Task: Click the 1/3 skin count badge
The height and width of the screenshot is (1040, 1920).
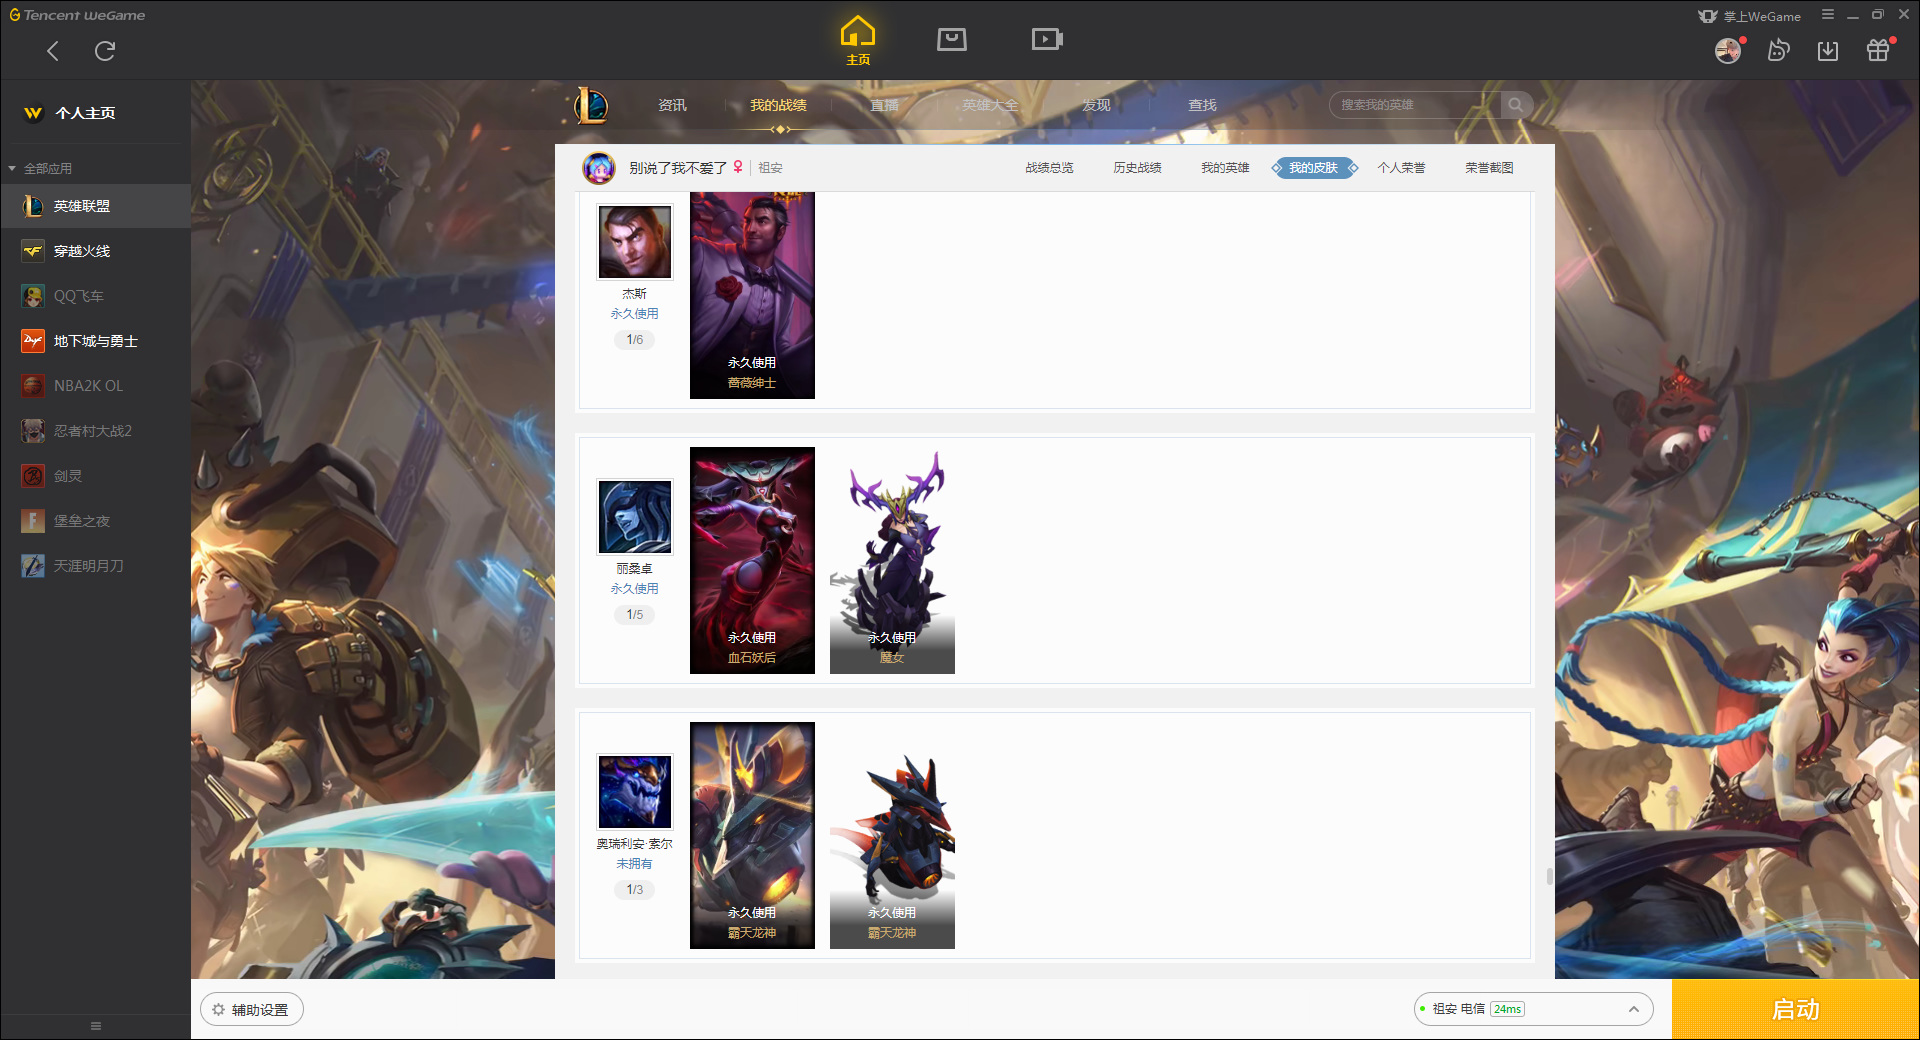Action: pos(635,890)
